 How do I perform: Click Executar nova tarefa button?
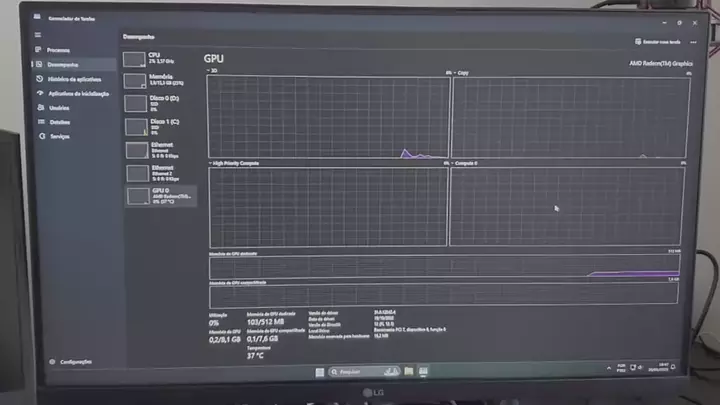click(x=659, y=42)
